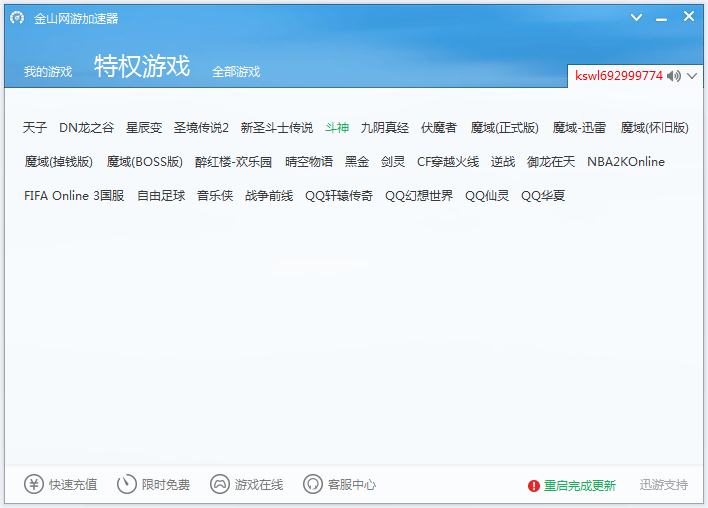
Task: Select the game QQ轩辕传奇
Action: tap(339, 196)
